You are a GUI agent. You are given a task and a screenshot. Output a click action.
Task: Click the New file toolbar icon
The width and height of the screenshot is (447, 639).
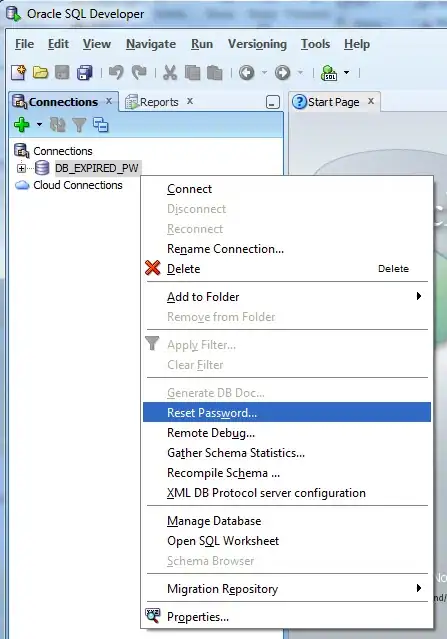click(18, 73)
